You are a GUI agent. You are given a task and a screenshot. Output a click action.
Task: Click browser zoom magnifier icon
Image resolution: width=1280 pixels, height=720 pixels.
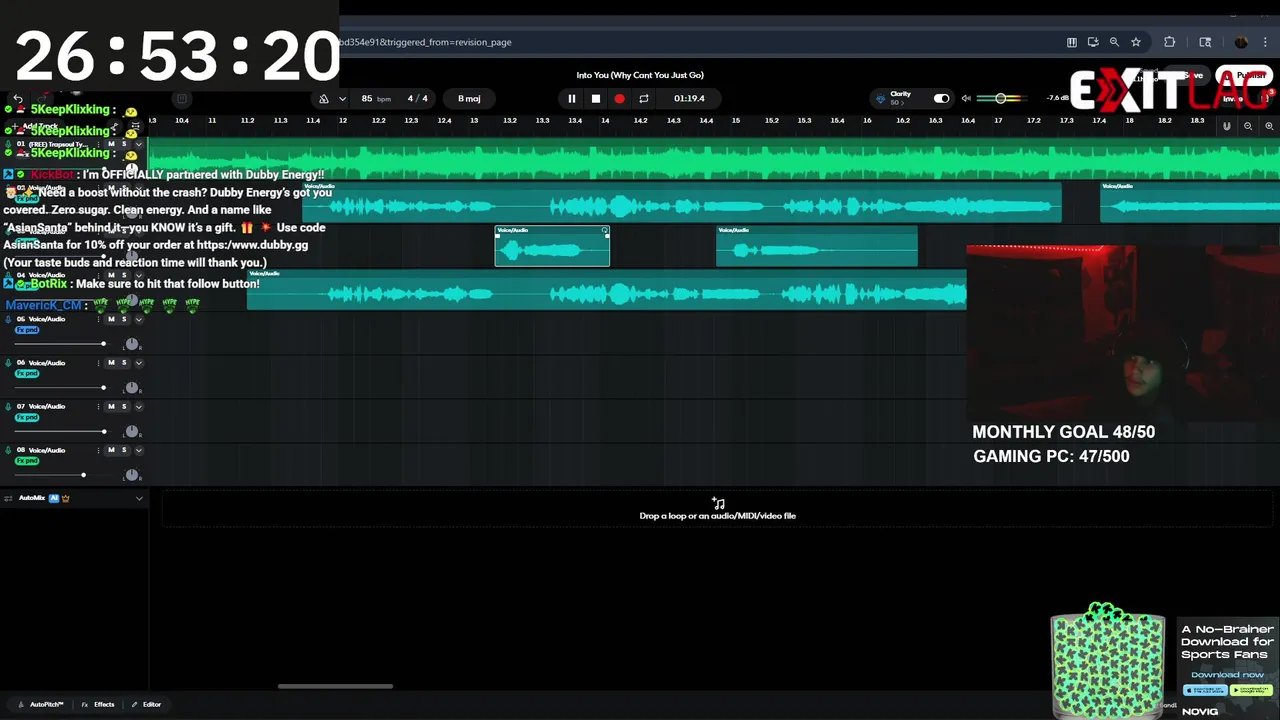[1114, 42]
